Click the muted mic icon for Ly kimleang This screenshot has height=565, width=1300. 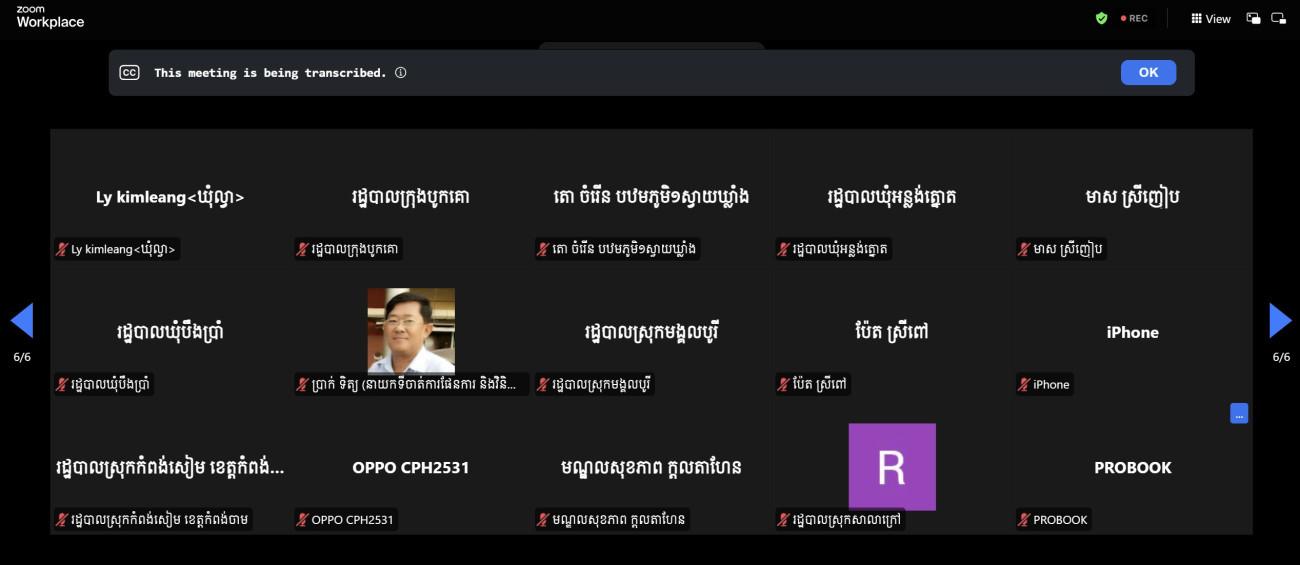coord(62,250)
